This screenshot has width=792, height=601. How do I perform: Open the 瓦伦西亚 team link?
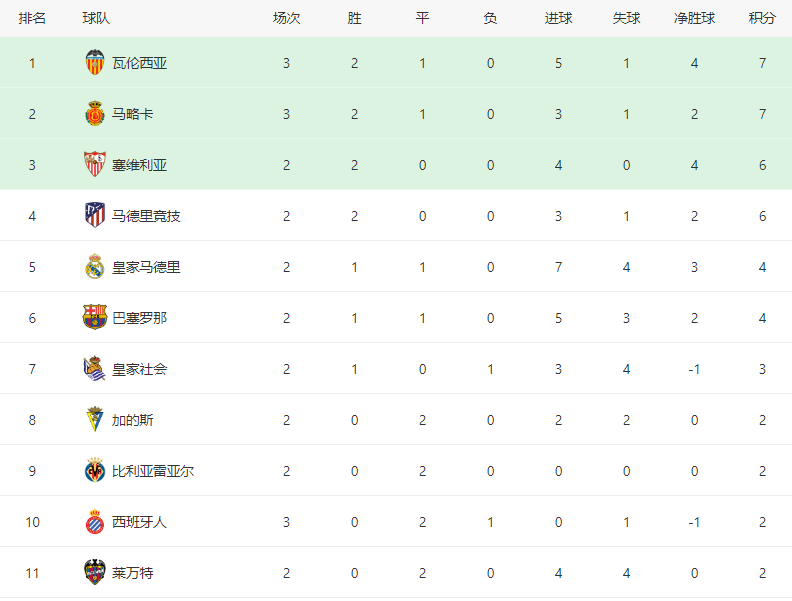(139, 63)
